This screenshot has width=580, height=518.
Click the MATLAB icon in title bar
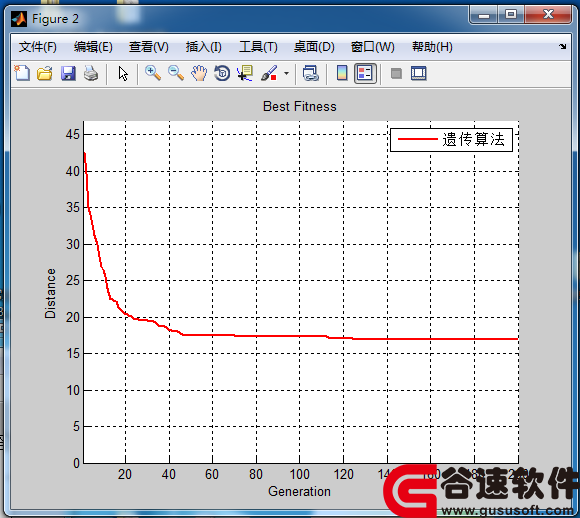pyautogui.click(x=19, y=19)
